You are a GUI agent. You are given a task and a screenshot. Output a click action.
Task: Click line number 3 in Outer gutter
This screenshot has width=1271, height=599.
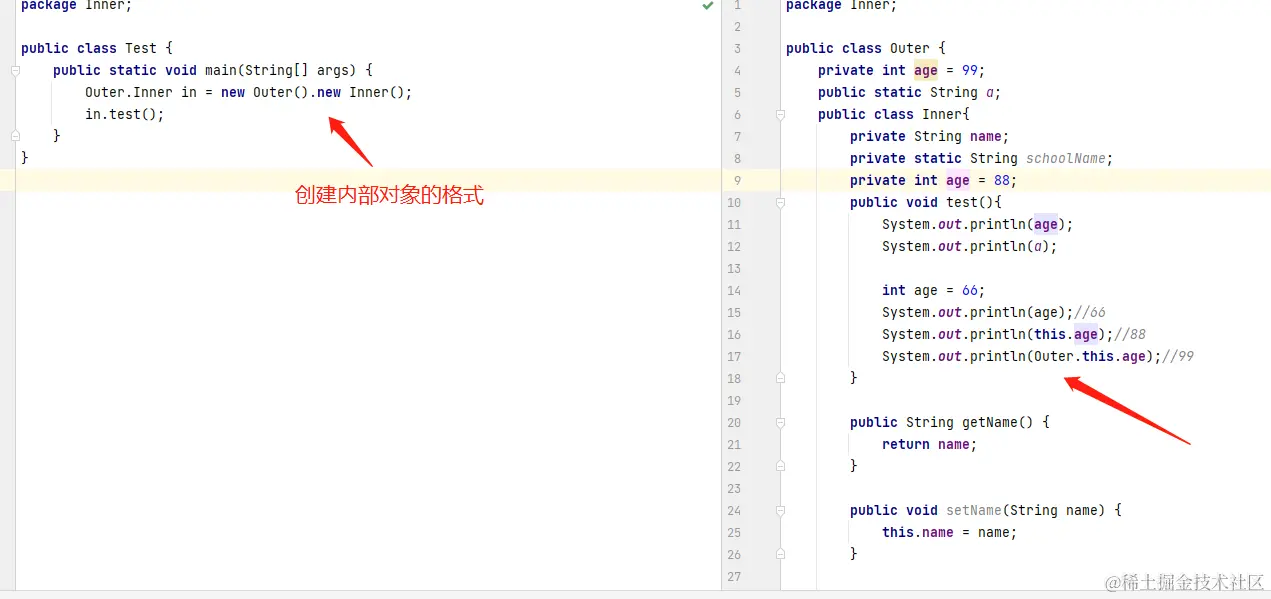(737, 49)
